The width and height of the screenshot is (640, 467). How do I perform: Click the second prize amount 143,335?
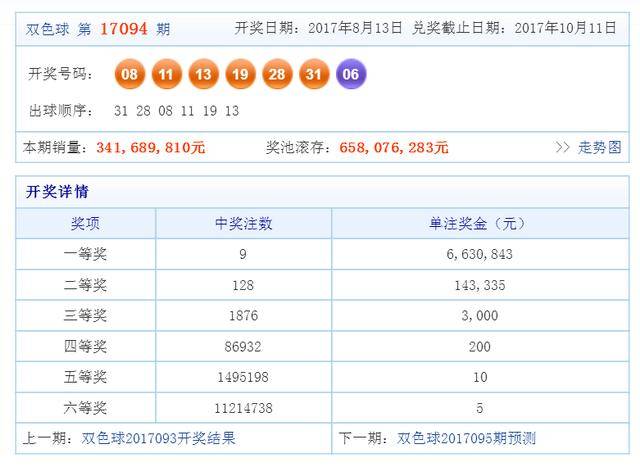pos(480,285)
